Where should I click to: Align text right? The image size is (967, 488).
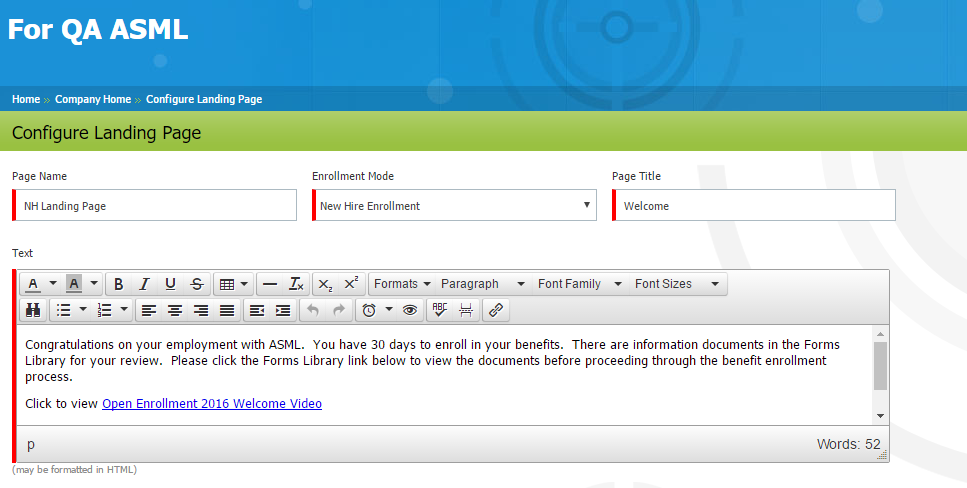pos(201,310)
